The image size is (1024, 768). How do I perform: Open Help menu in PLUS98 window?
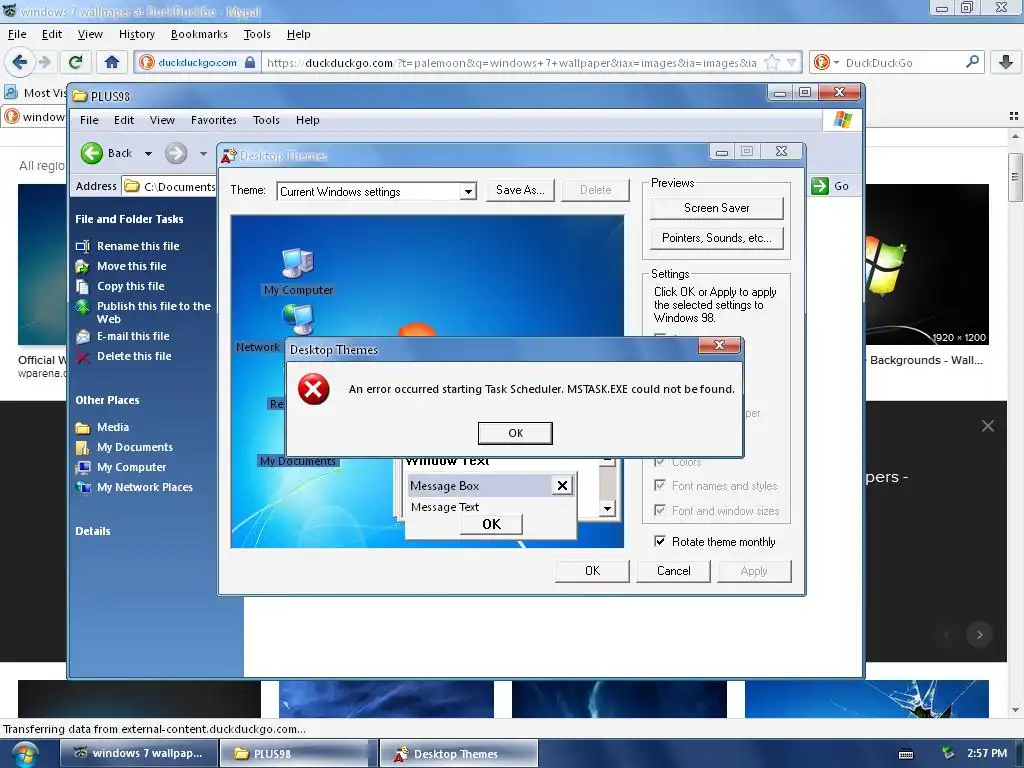pyautogui.click(x=308, y=120)
